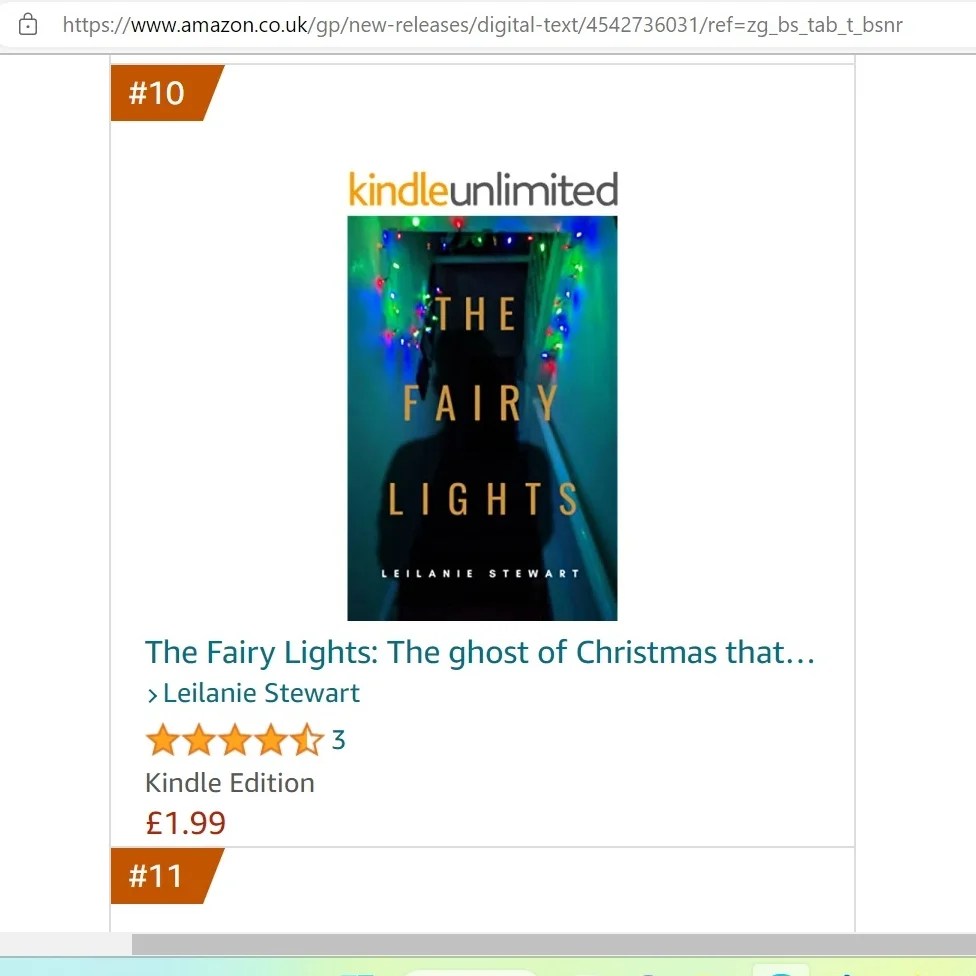This screenshot has width=976, height=976.
Task: Click the £1.99 price
Action: pos(185,823)
